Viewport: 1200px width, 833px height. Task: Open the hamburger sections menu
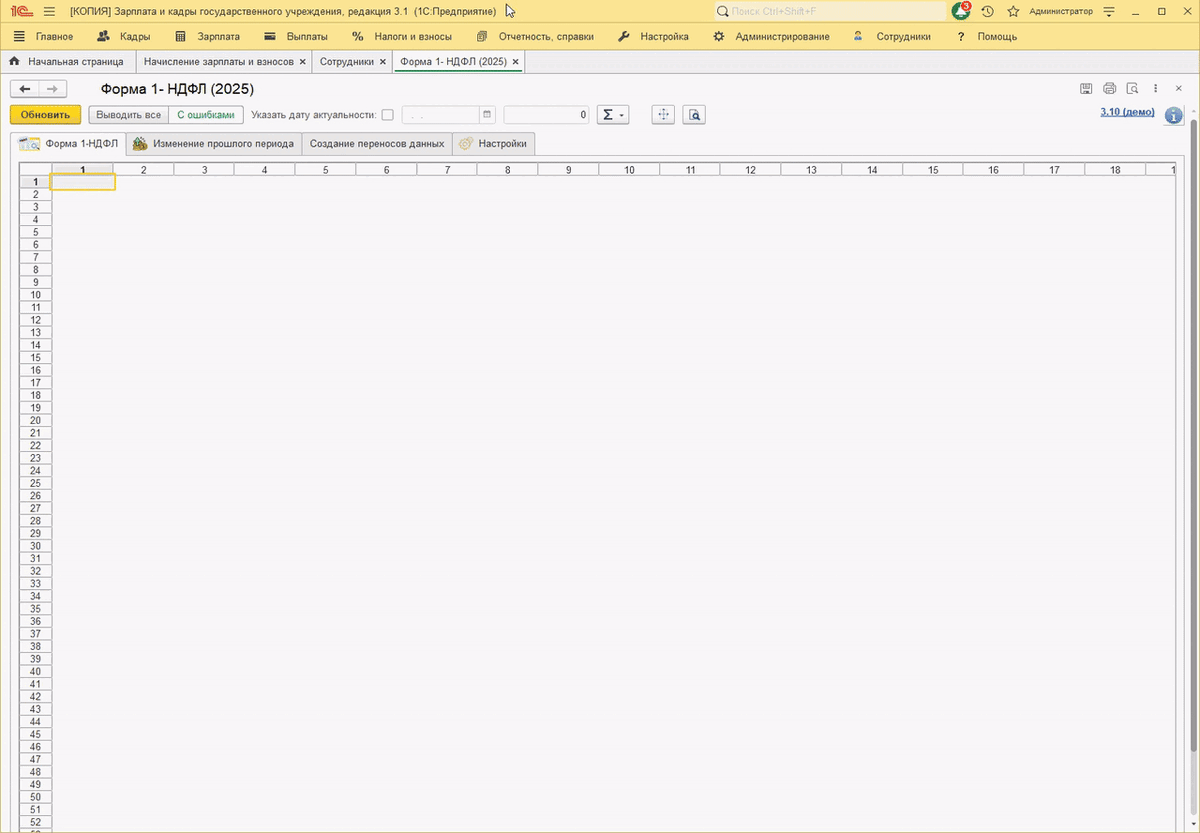point(49,11)
